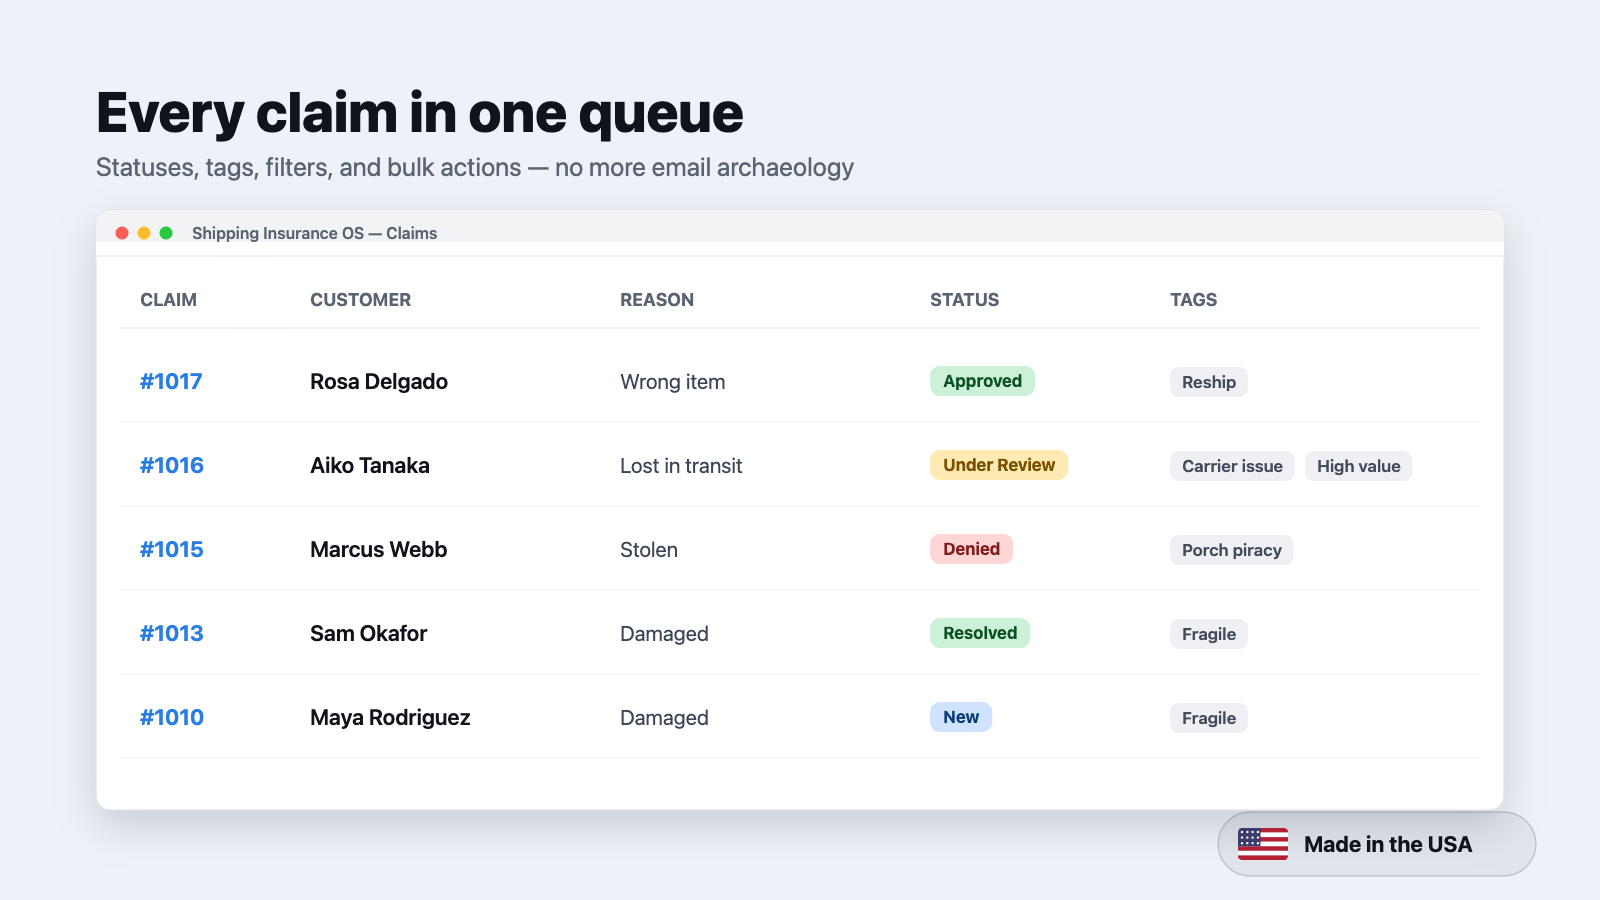The image size is (1600, 900).
Task: Sort by the STATUS column header
Action: 965,300
